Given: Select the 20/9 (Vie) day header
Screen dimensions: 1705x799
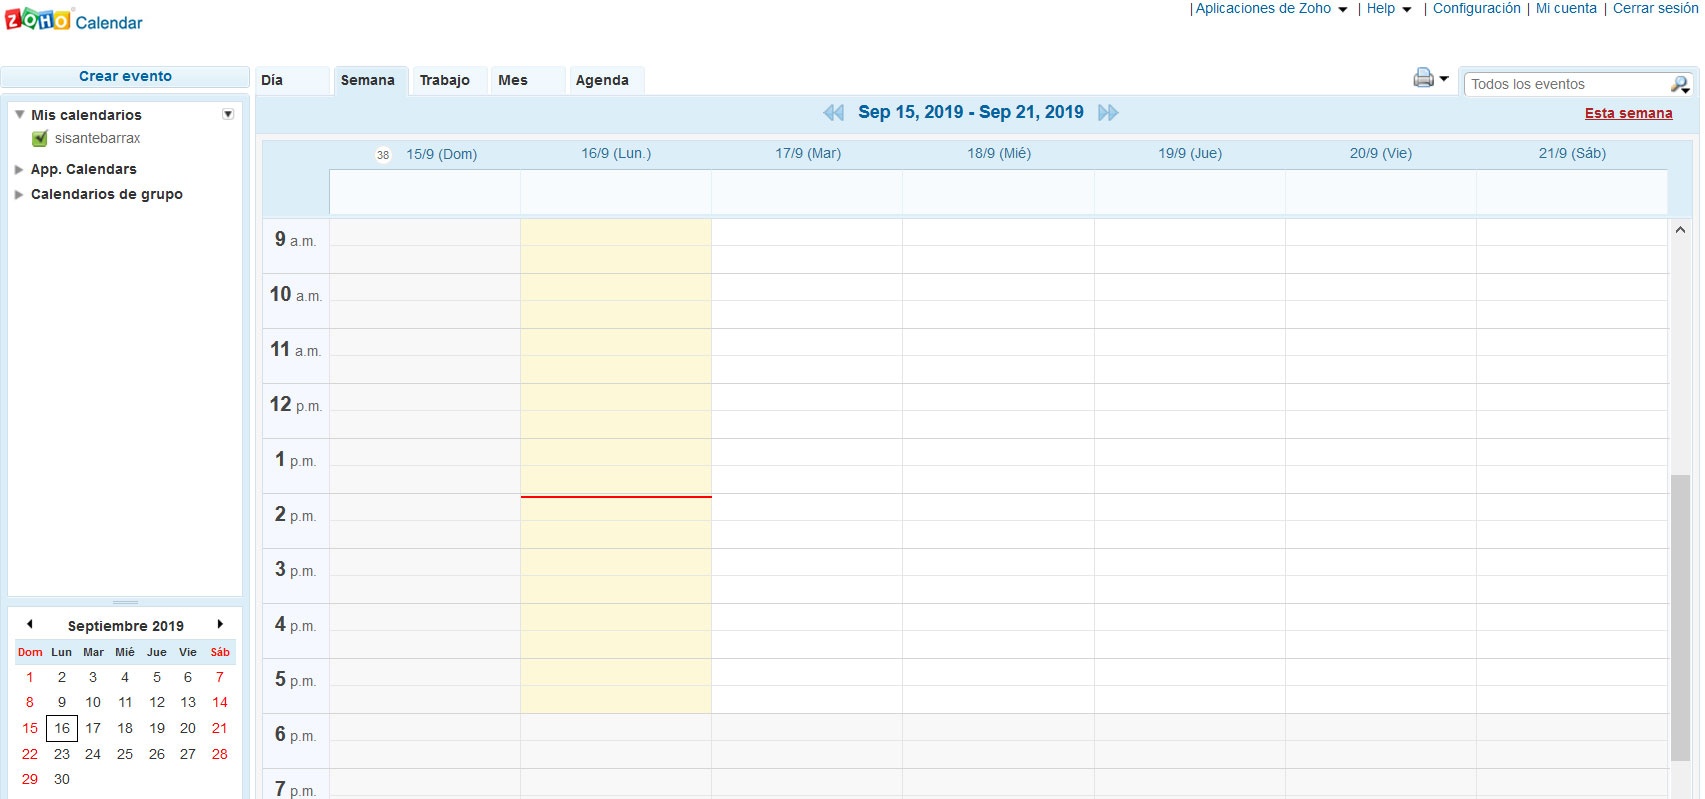Looking at the screenshot, I should pyautogui.click(x=1381, y=154).
